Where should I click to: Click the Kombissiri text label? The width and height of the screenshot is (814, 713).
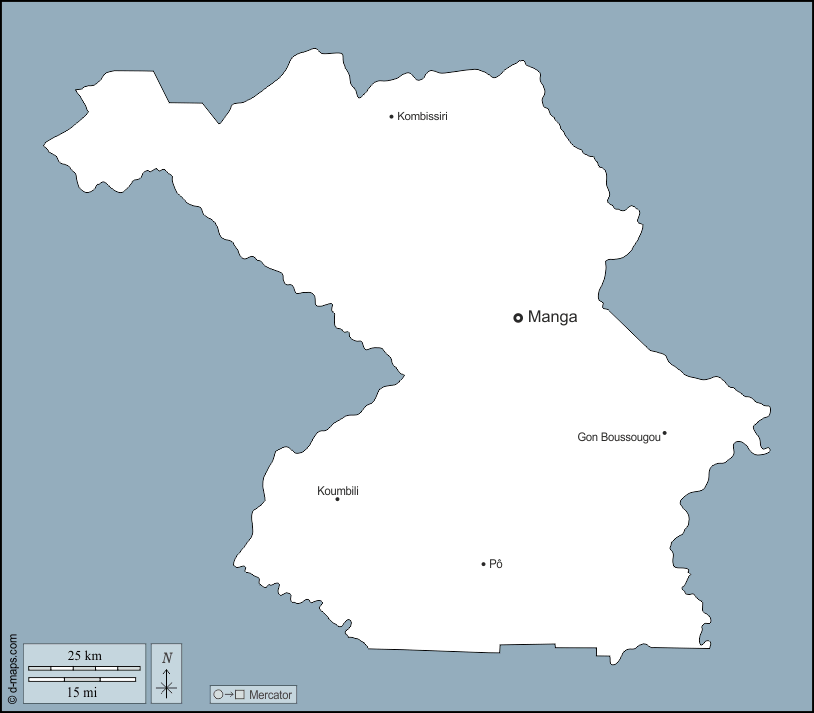[x=422, y=117]
